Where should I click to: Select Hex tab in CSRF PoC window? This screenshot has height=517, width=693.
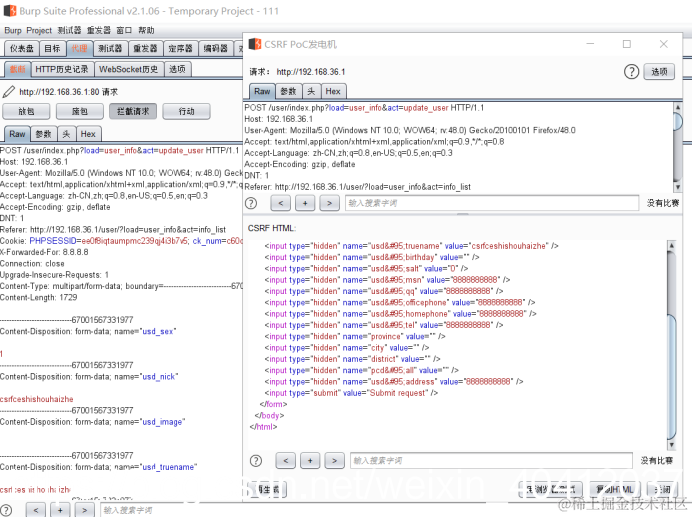[x=333, y=91]
